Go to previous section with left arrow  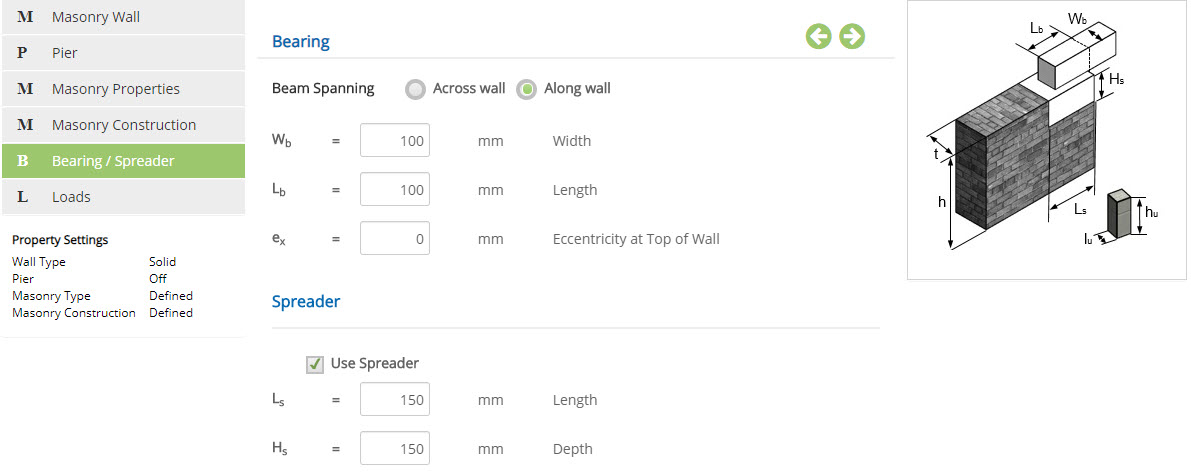819,36
